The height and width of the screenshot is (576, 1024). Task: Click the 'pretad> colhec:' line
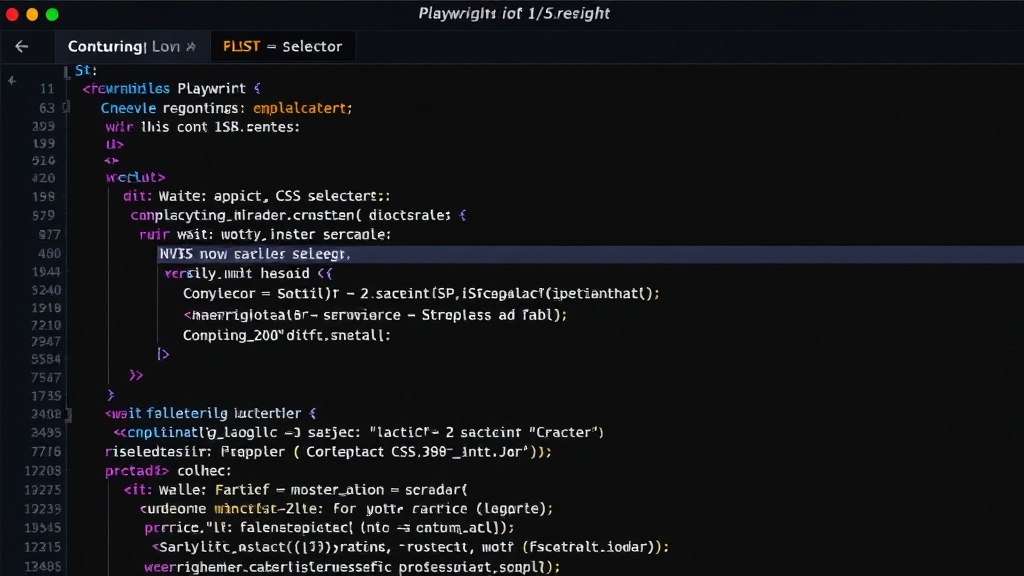(168, 470)
